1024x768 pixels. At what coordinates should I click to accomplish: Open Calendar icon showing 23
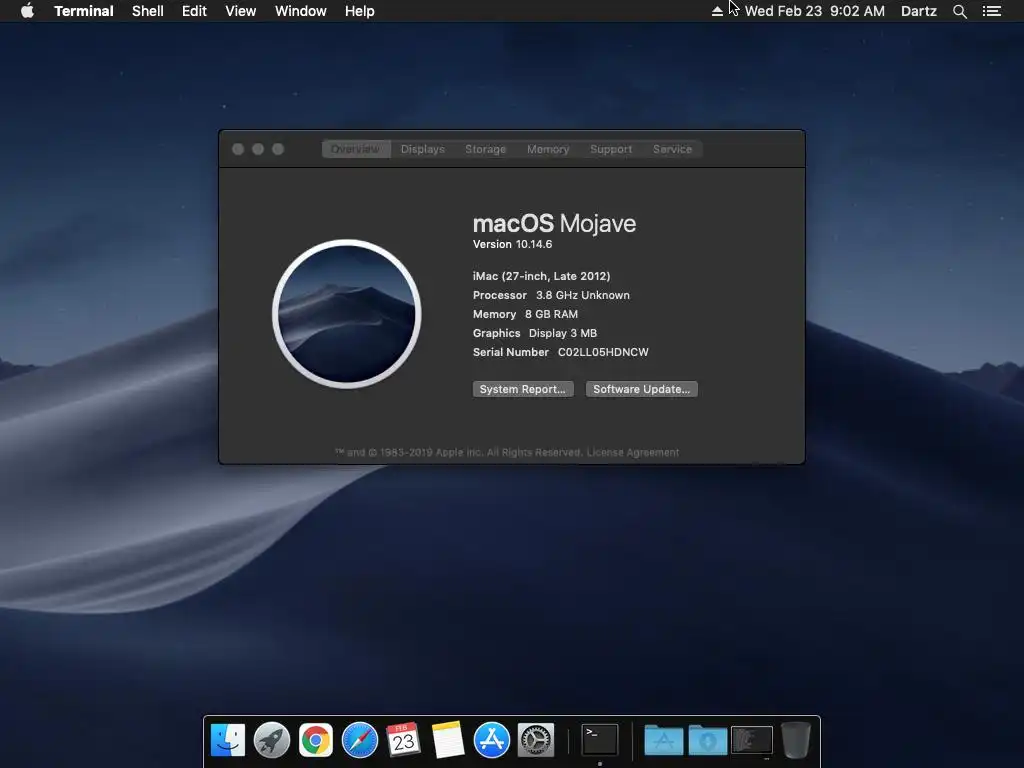pos(403,740)
